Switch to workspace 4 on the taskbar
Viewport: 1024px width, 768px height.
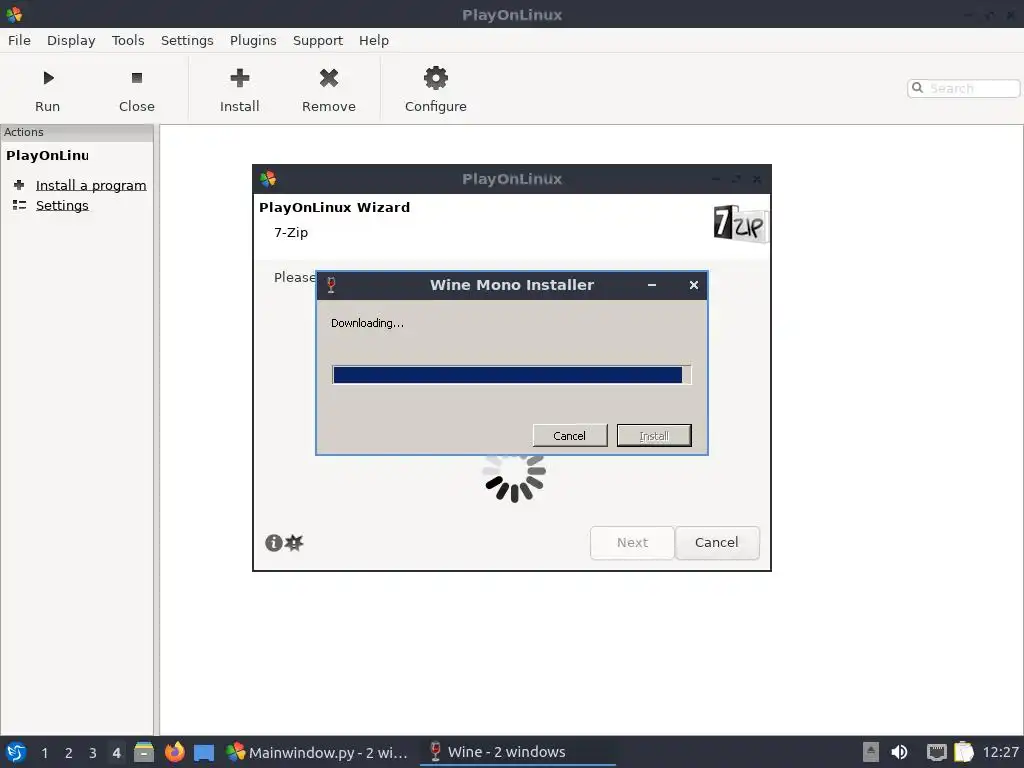pyautogui.click(x=116, y=753)
